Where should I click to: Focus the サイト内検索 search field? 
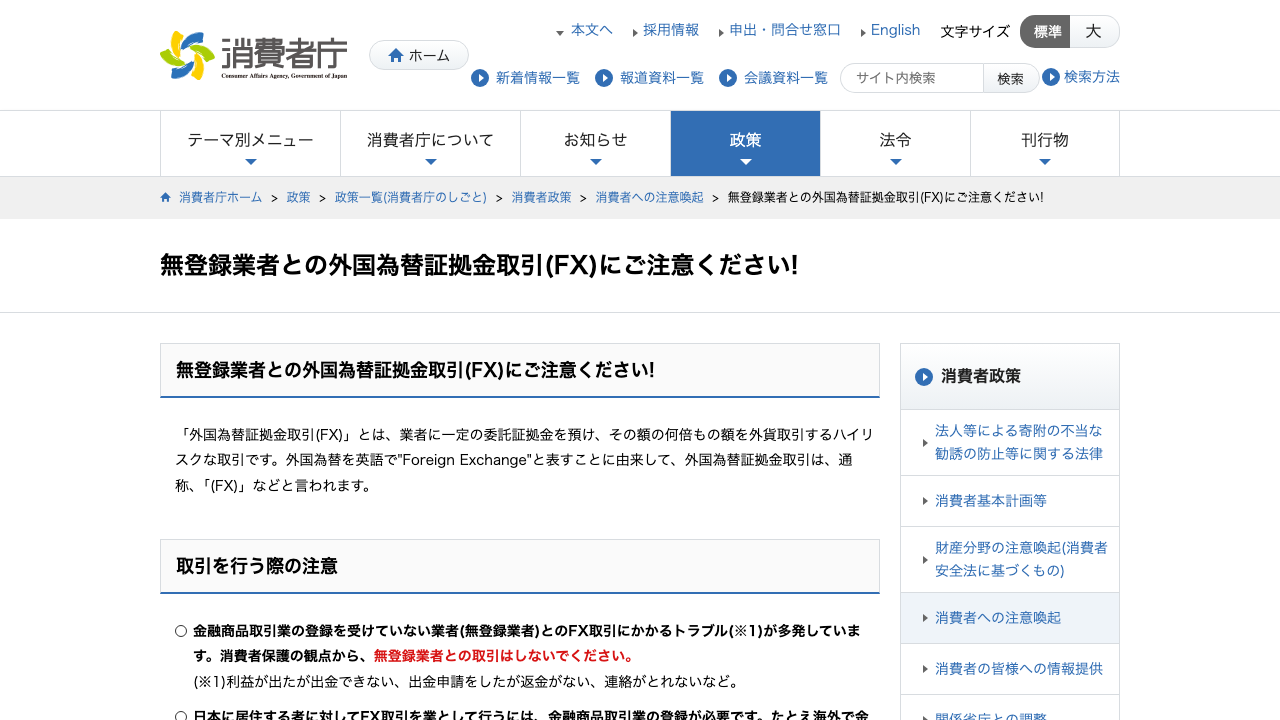pyautogui.click(x=912, y=78)
